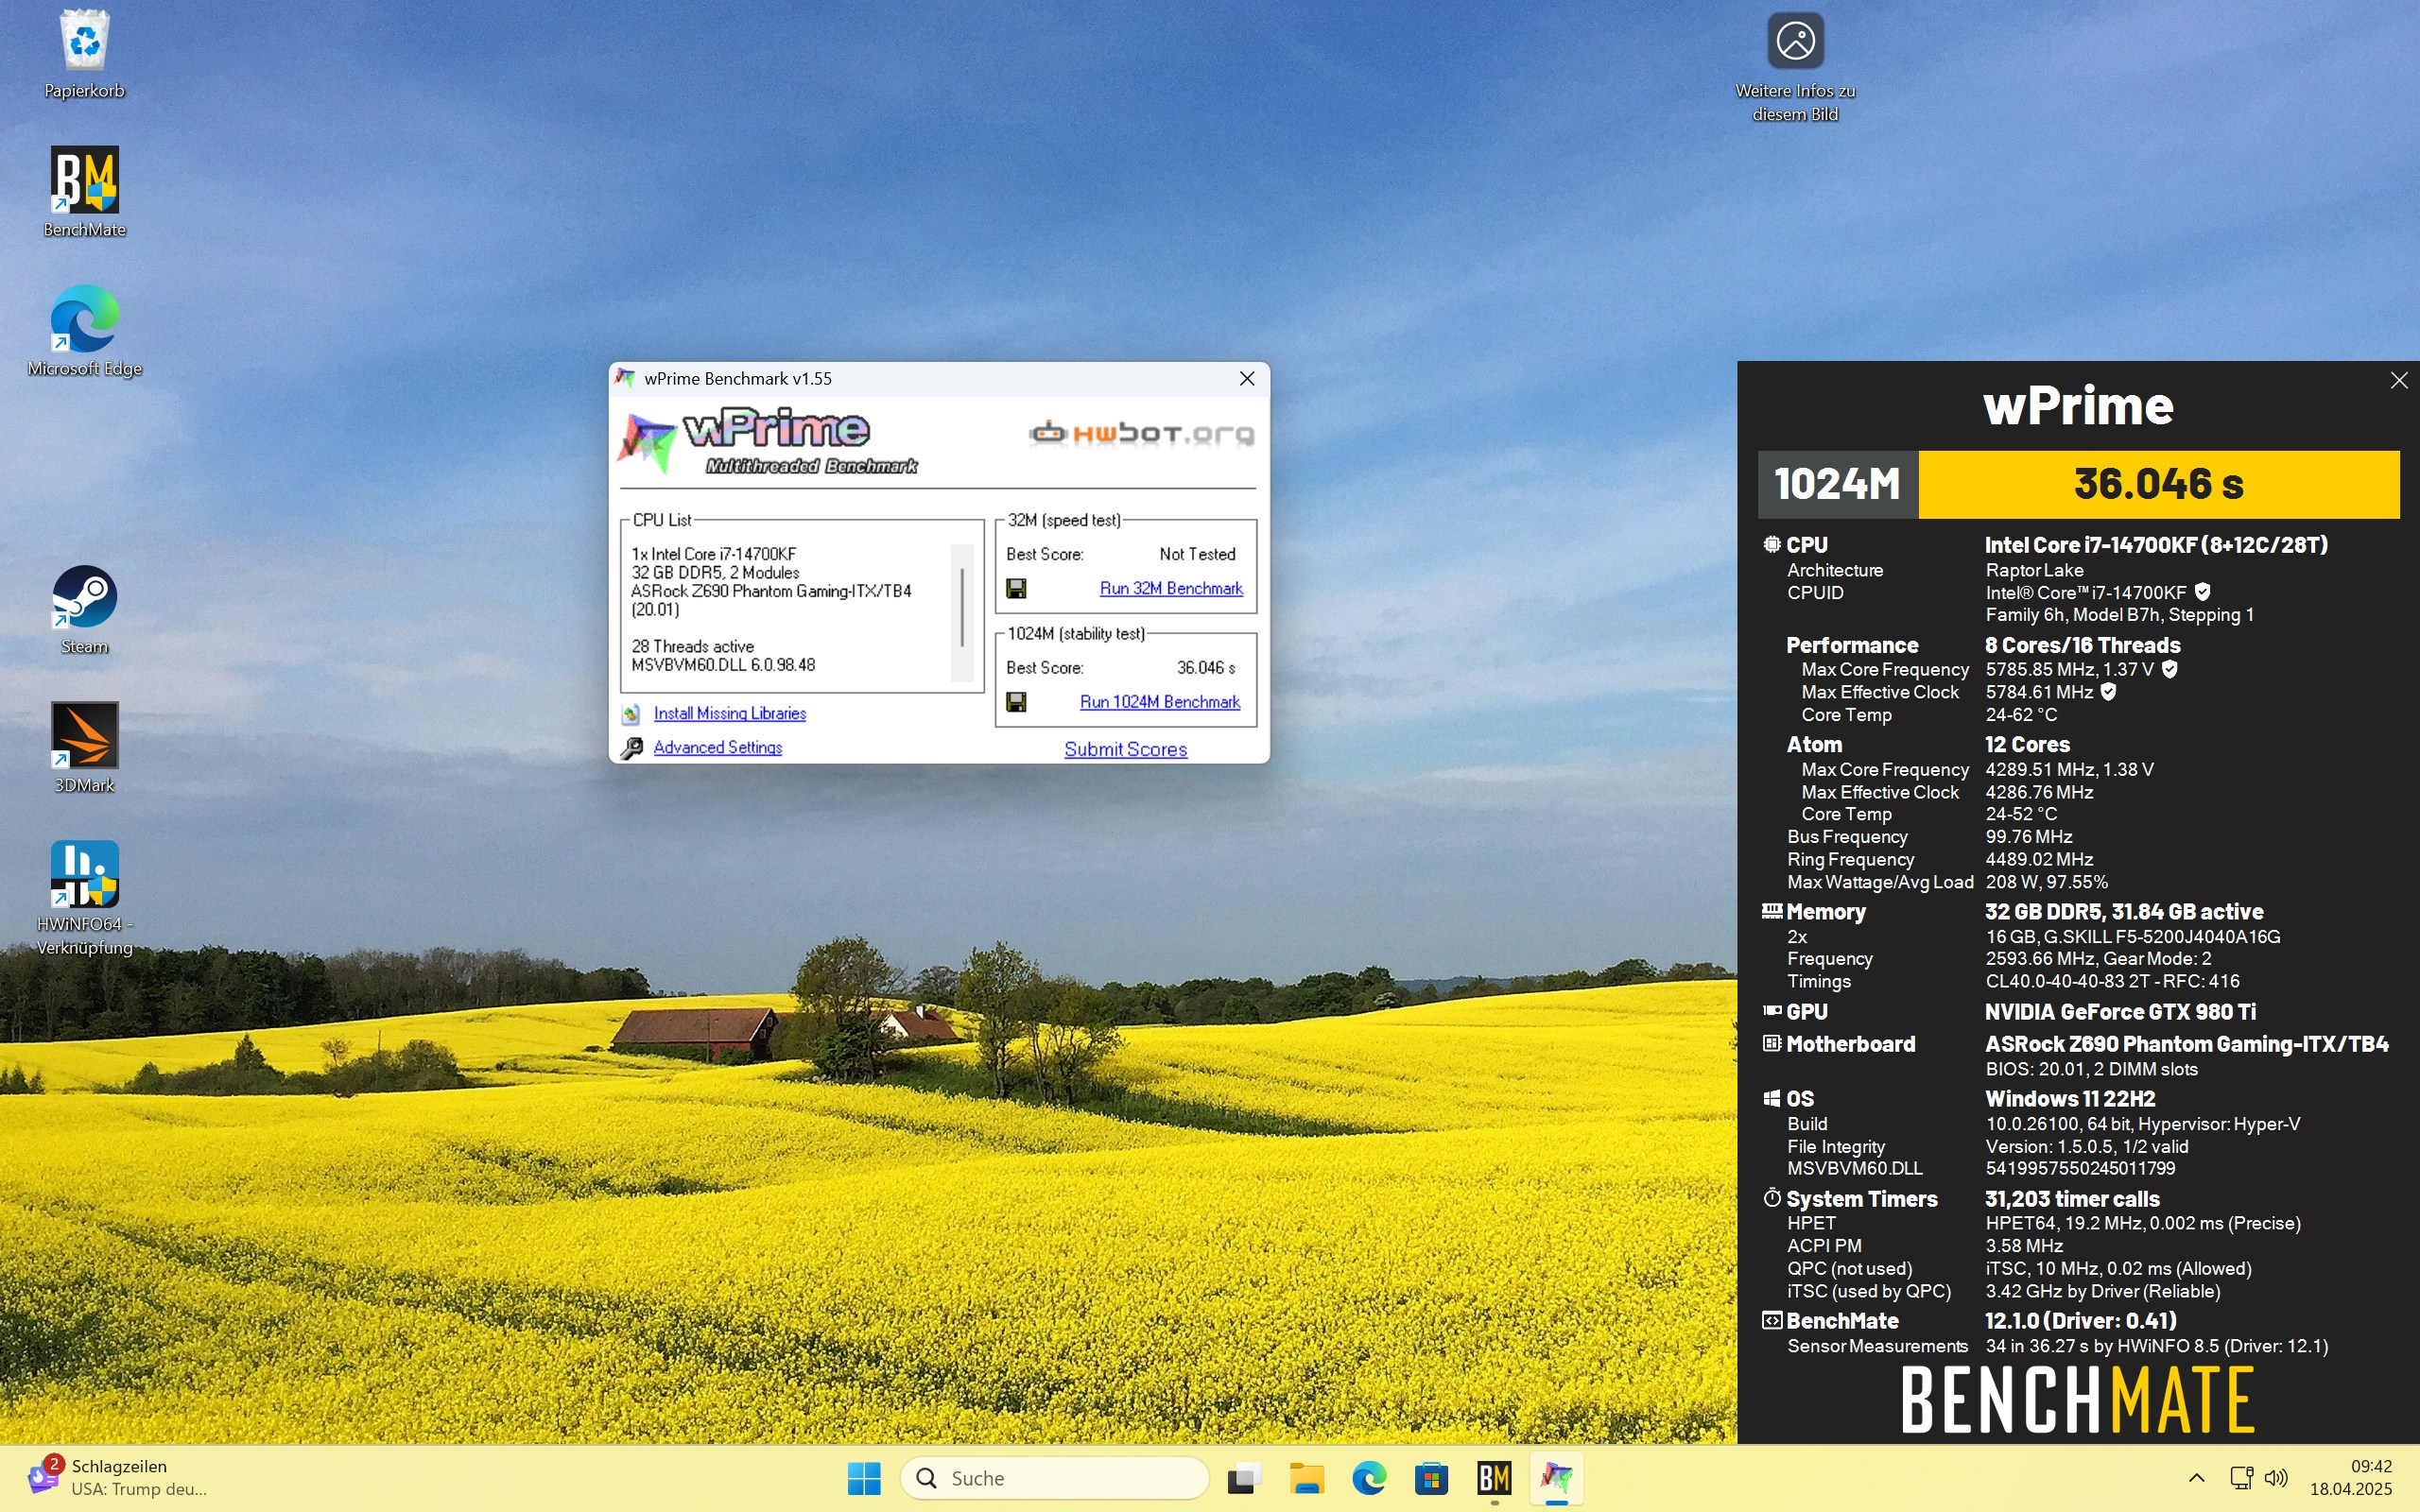Click the BENCHMATE logo at panel bottom

coord(2077,1400)
